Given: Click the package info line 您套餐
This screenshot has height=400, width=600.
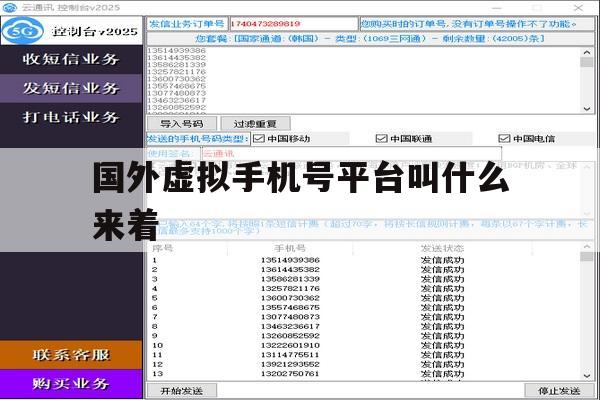Looking at the screenshot, I should pyautogui.click(x=370, y=39).
